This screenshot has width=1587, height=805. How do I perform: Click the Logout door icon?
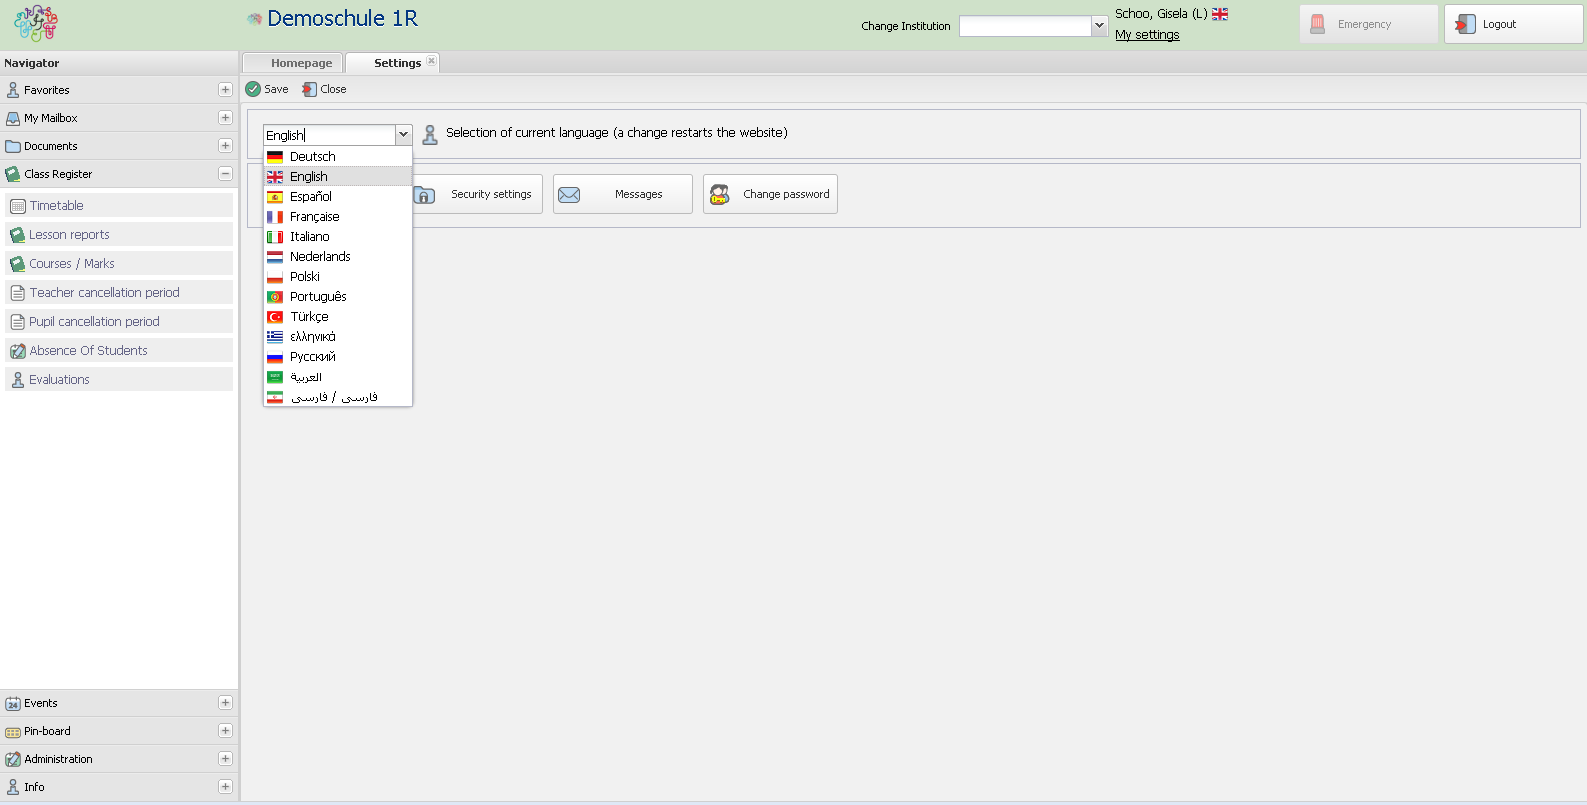pyautogui.click(x=1465, y=24)
